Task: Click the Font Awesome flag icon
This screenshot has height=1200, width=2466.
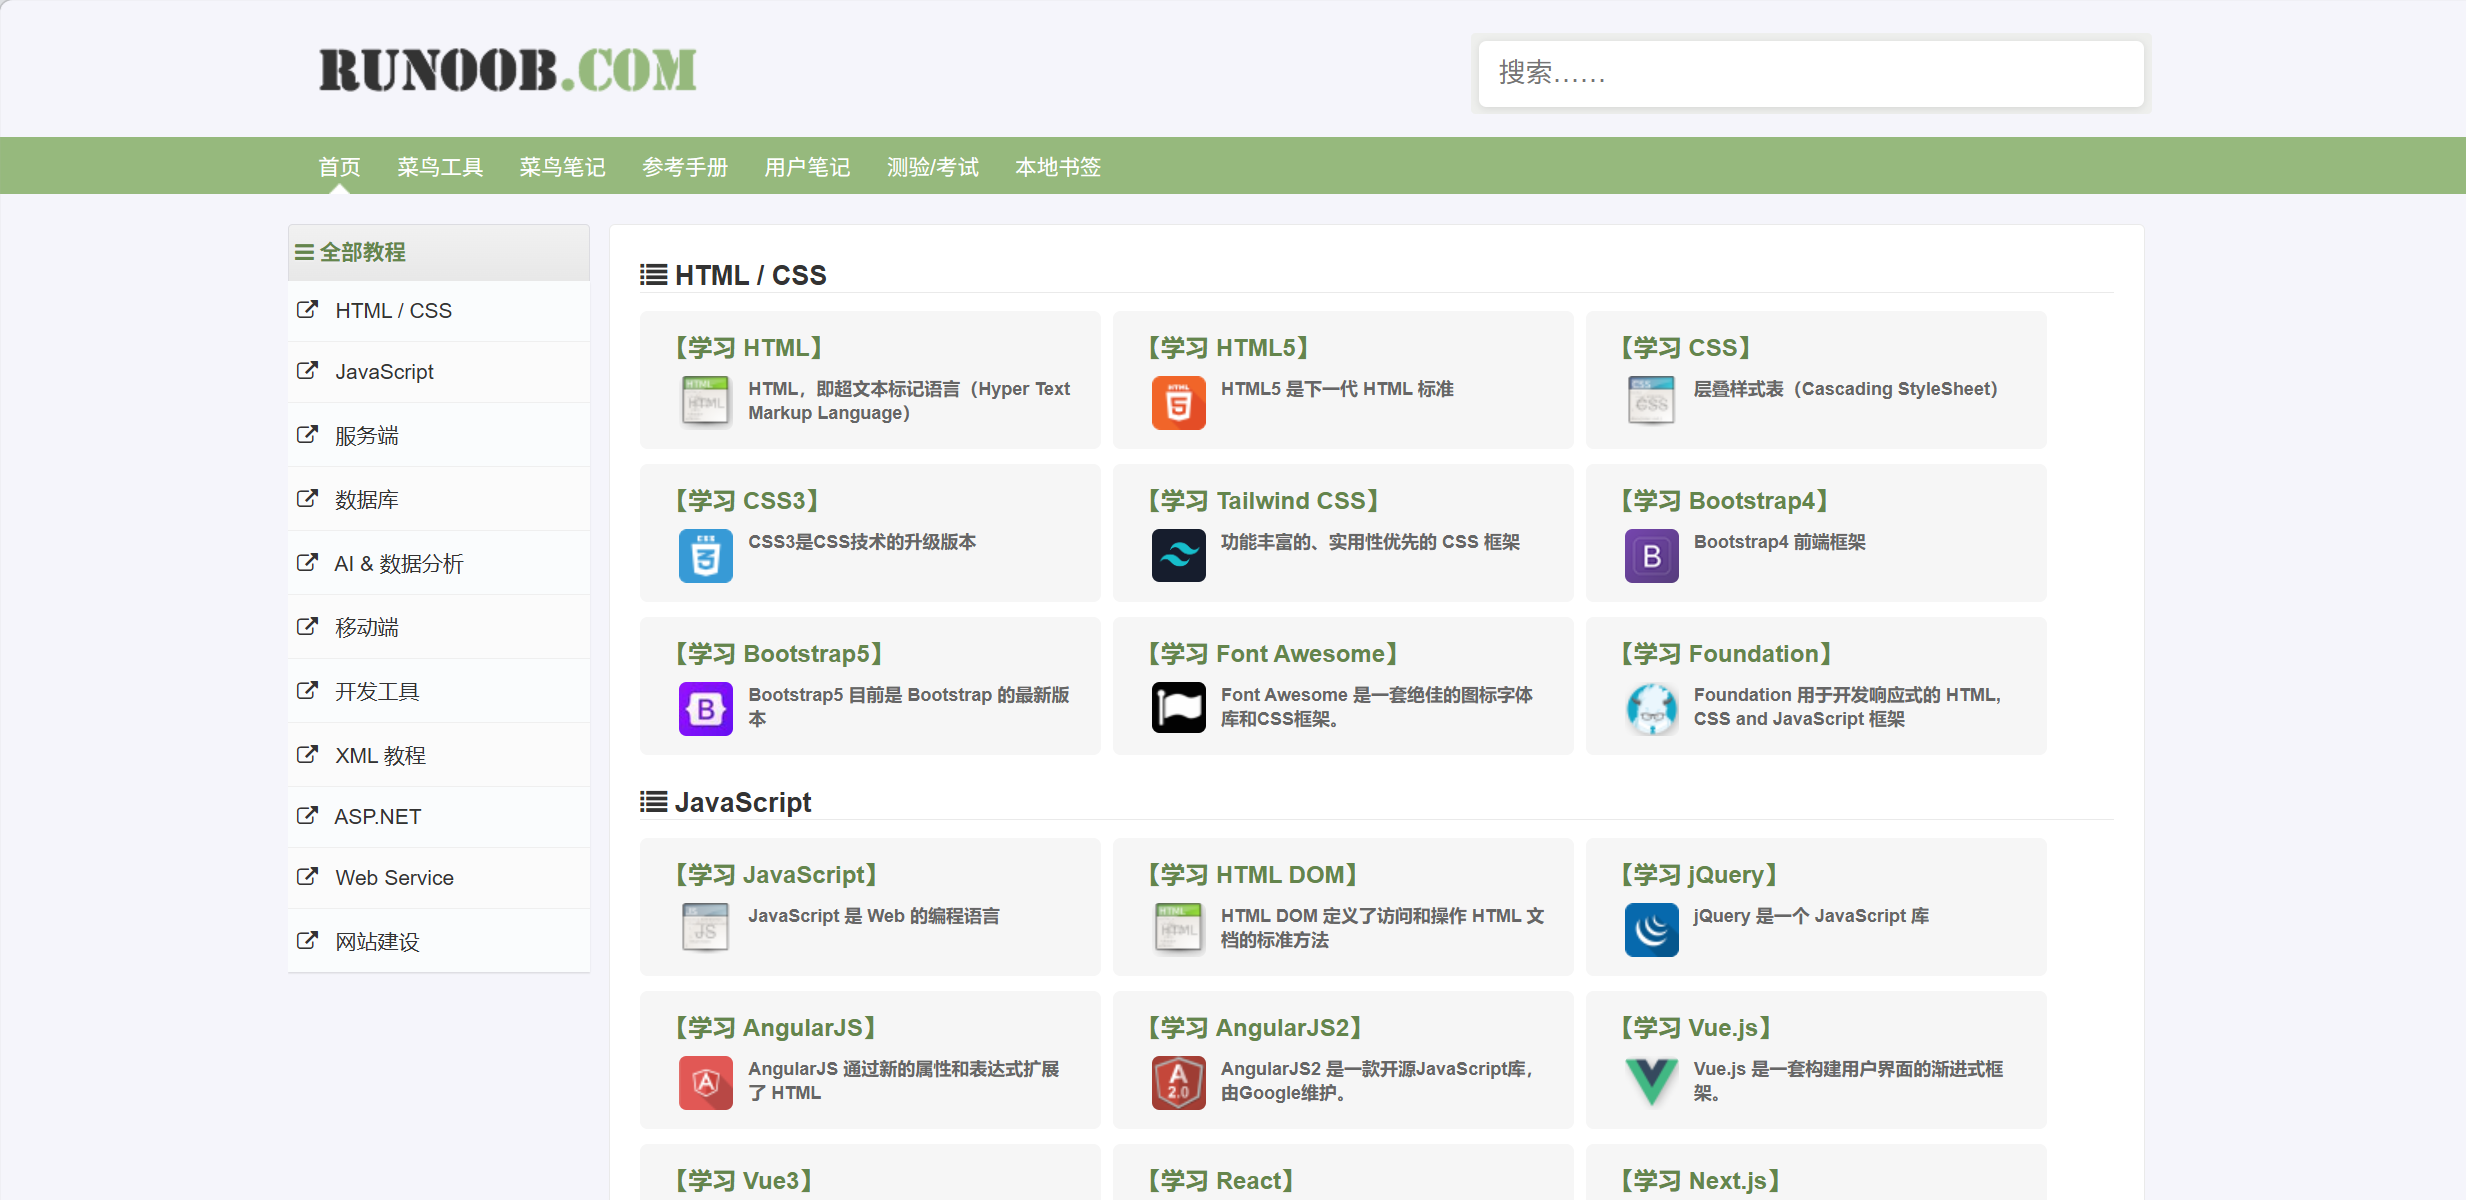Action: [1178, 708]
